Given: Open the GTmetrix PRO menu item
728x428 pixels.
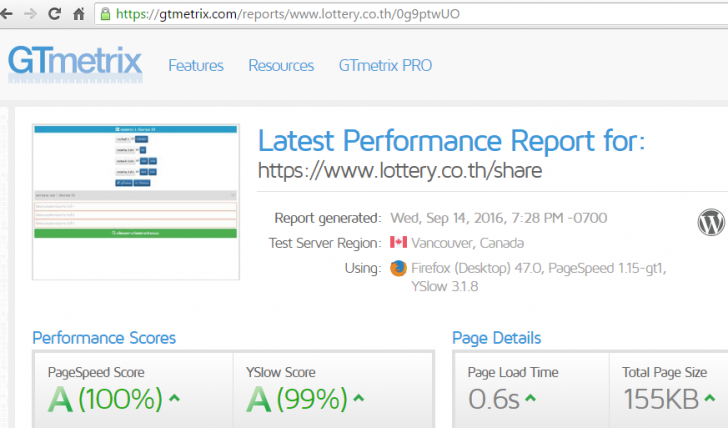Looking at the screenshot, I should coord(385,65).
